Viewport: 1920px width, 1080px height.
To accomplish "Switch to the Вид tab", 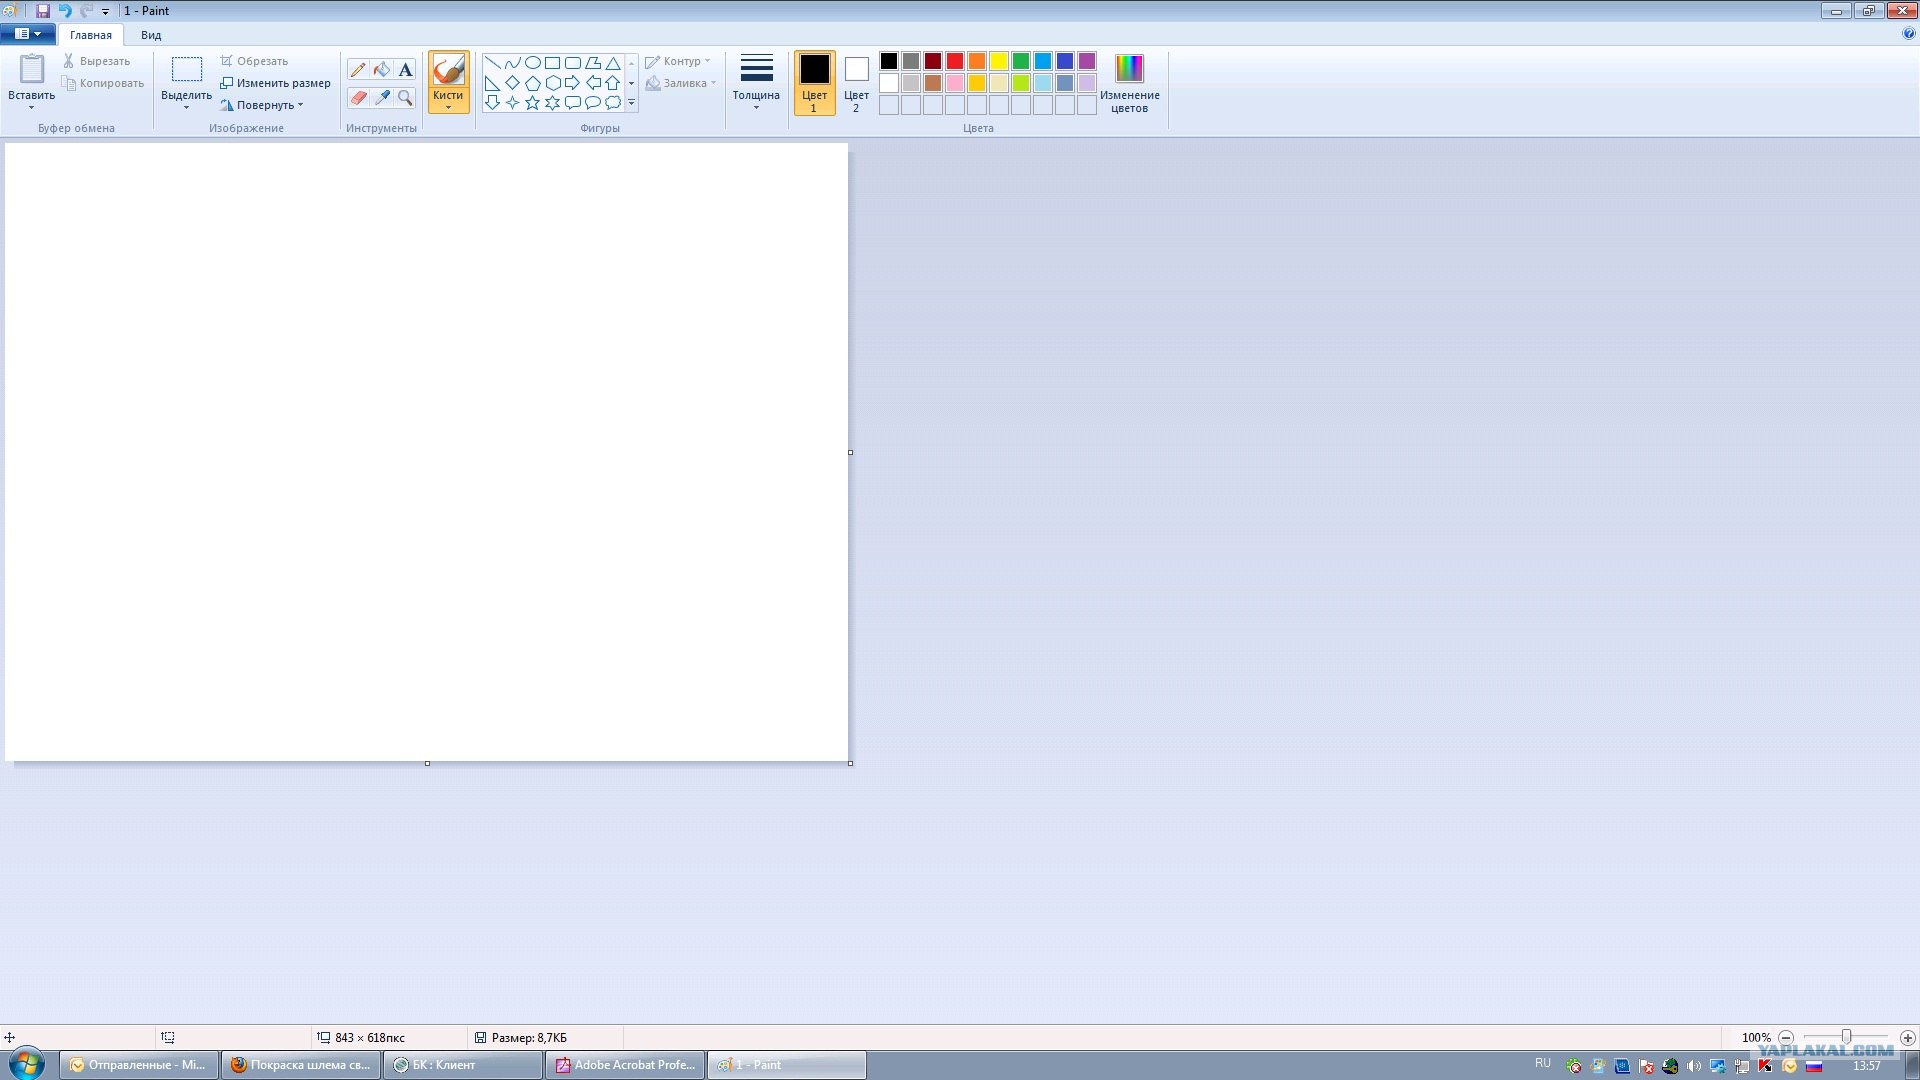I will coord(151,35).
